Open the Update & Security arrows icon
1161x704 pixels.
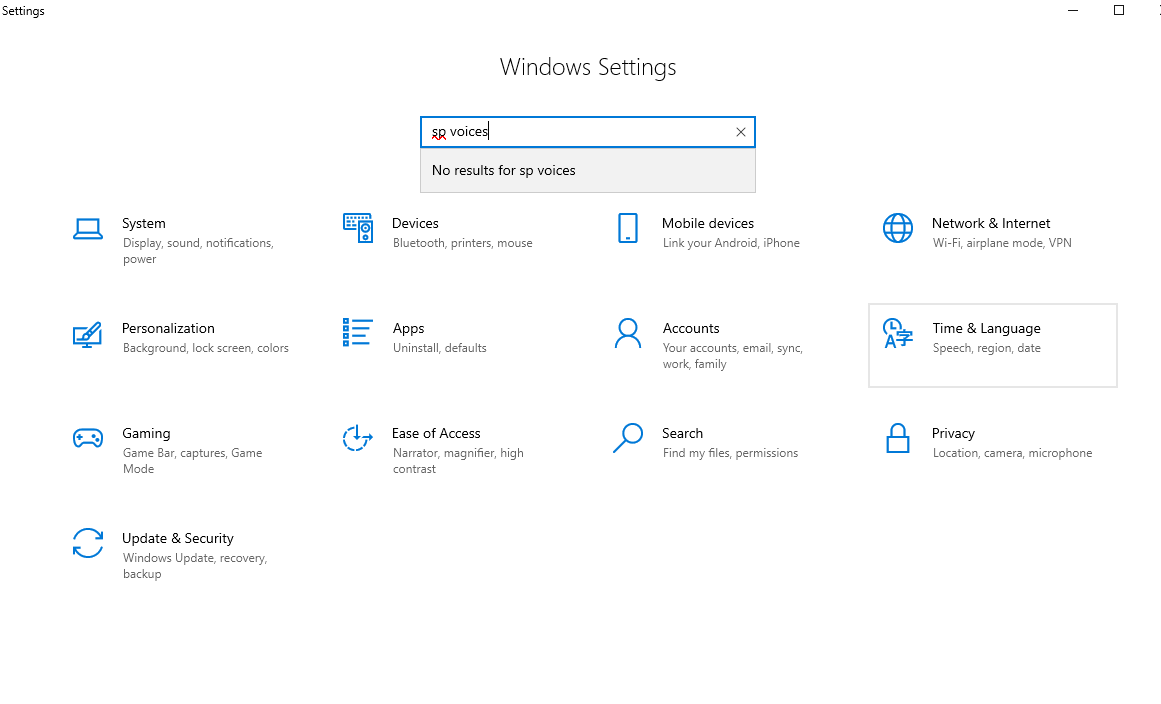click(87, 543)
